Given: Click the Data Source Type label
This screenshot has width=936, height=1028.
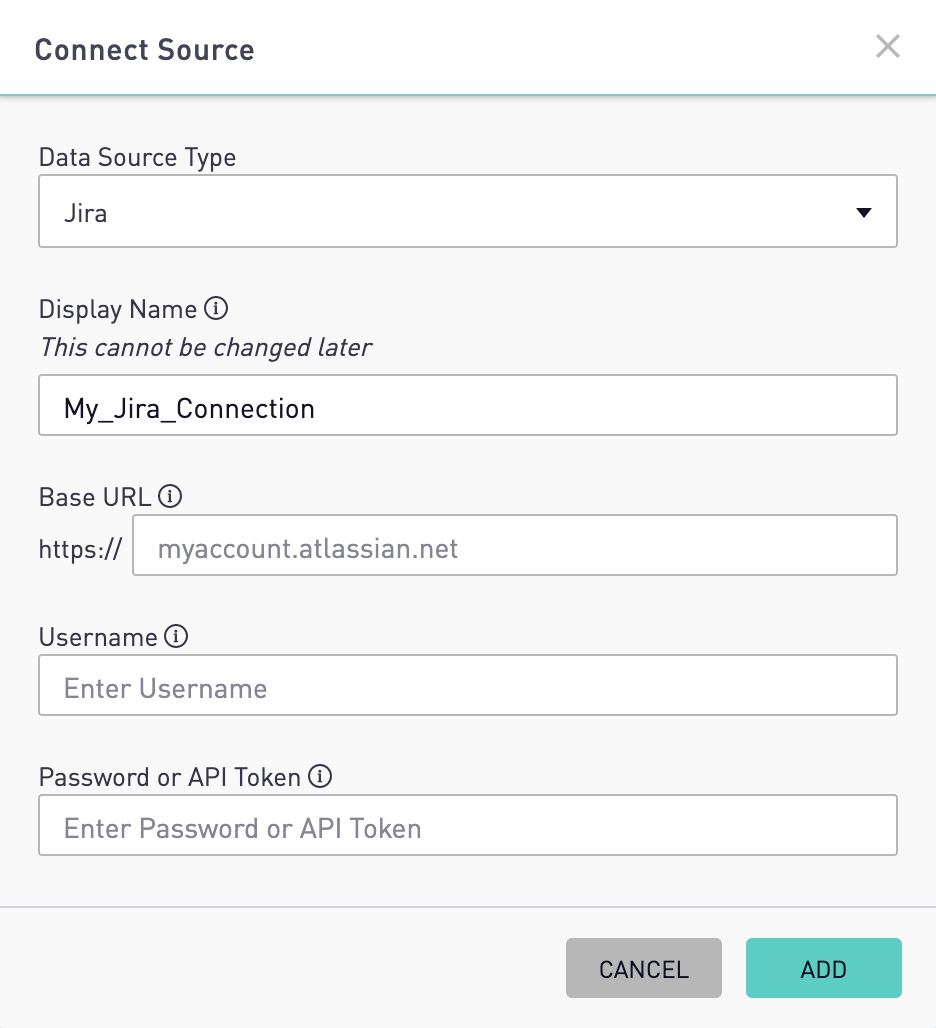Looking at the screenshot, I should click(x=137, y=157).
